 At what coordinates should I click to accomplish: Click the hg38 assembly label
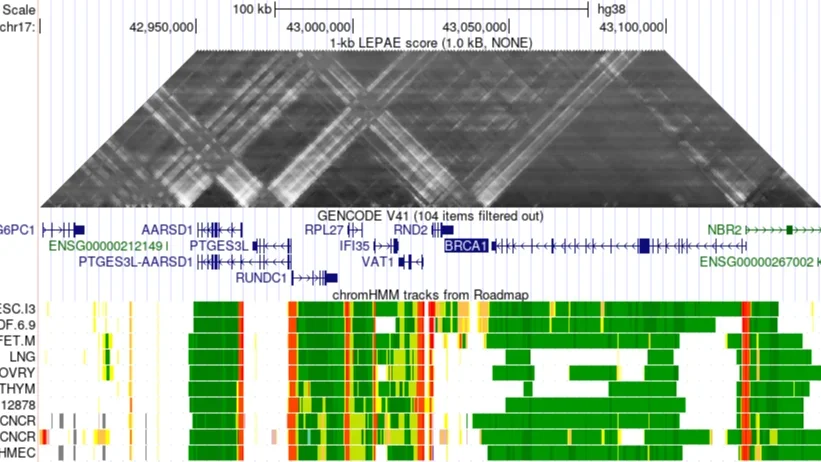(x=611, y=9)
